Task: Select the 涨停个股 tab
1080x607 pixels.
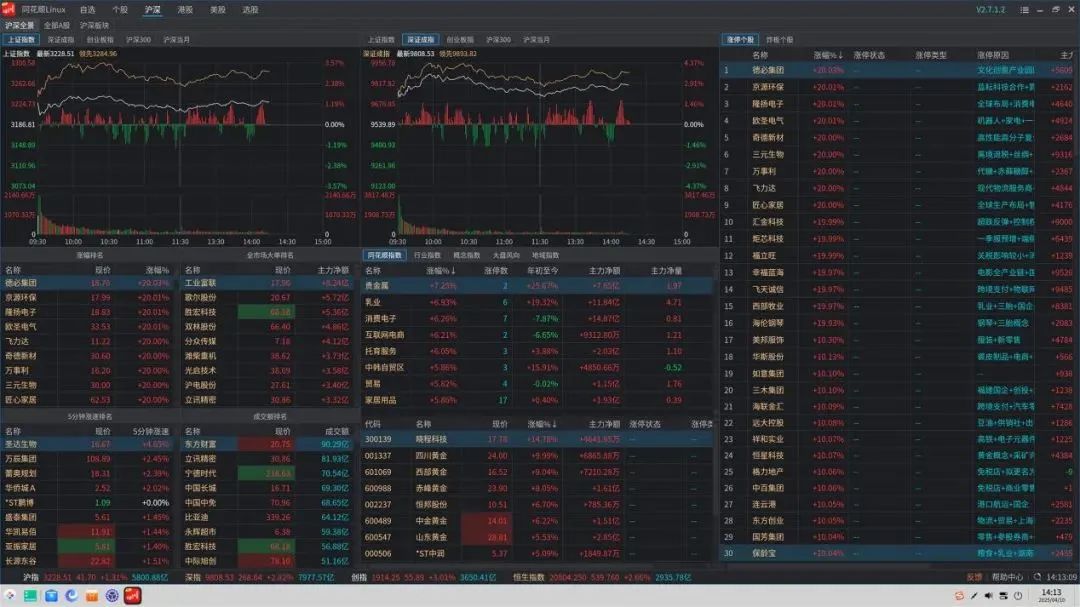Action: 740,40
